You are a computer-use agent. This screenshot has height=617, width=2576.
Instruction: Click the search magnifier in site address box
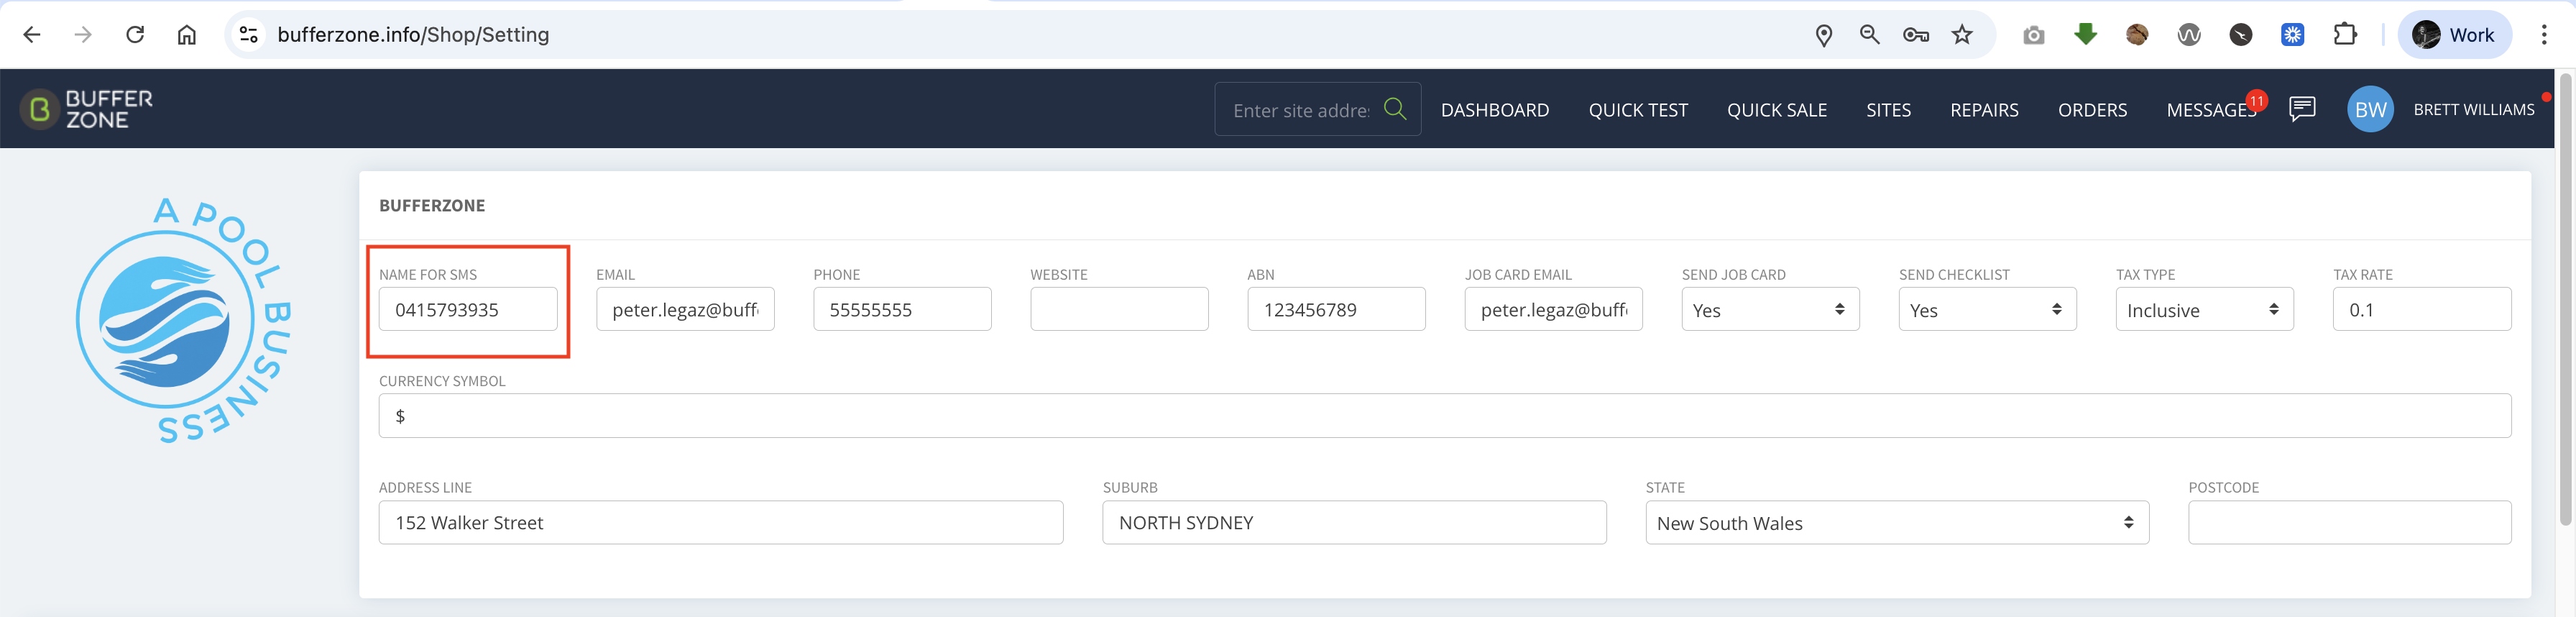[1395, 109]
